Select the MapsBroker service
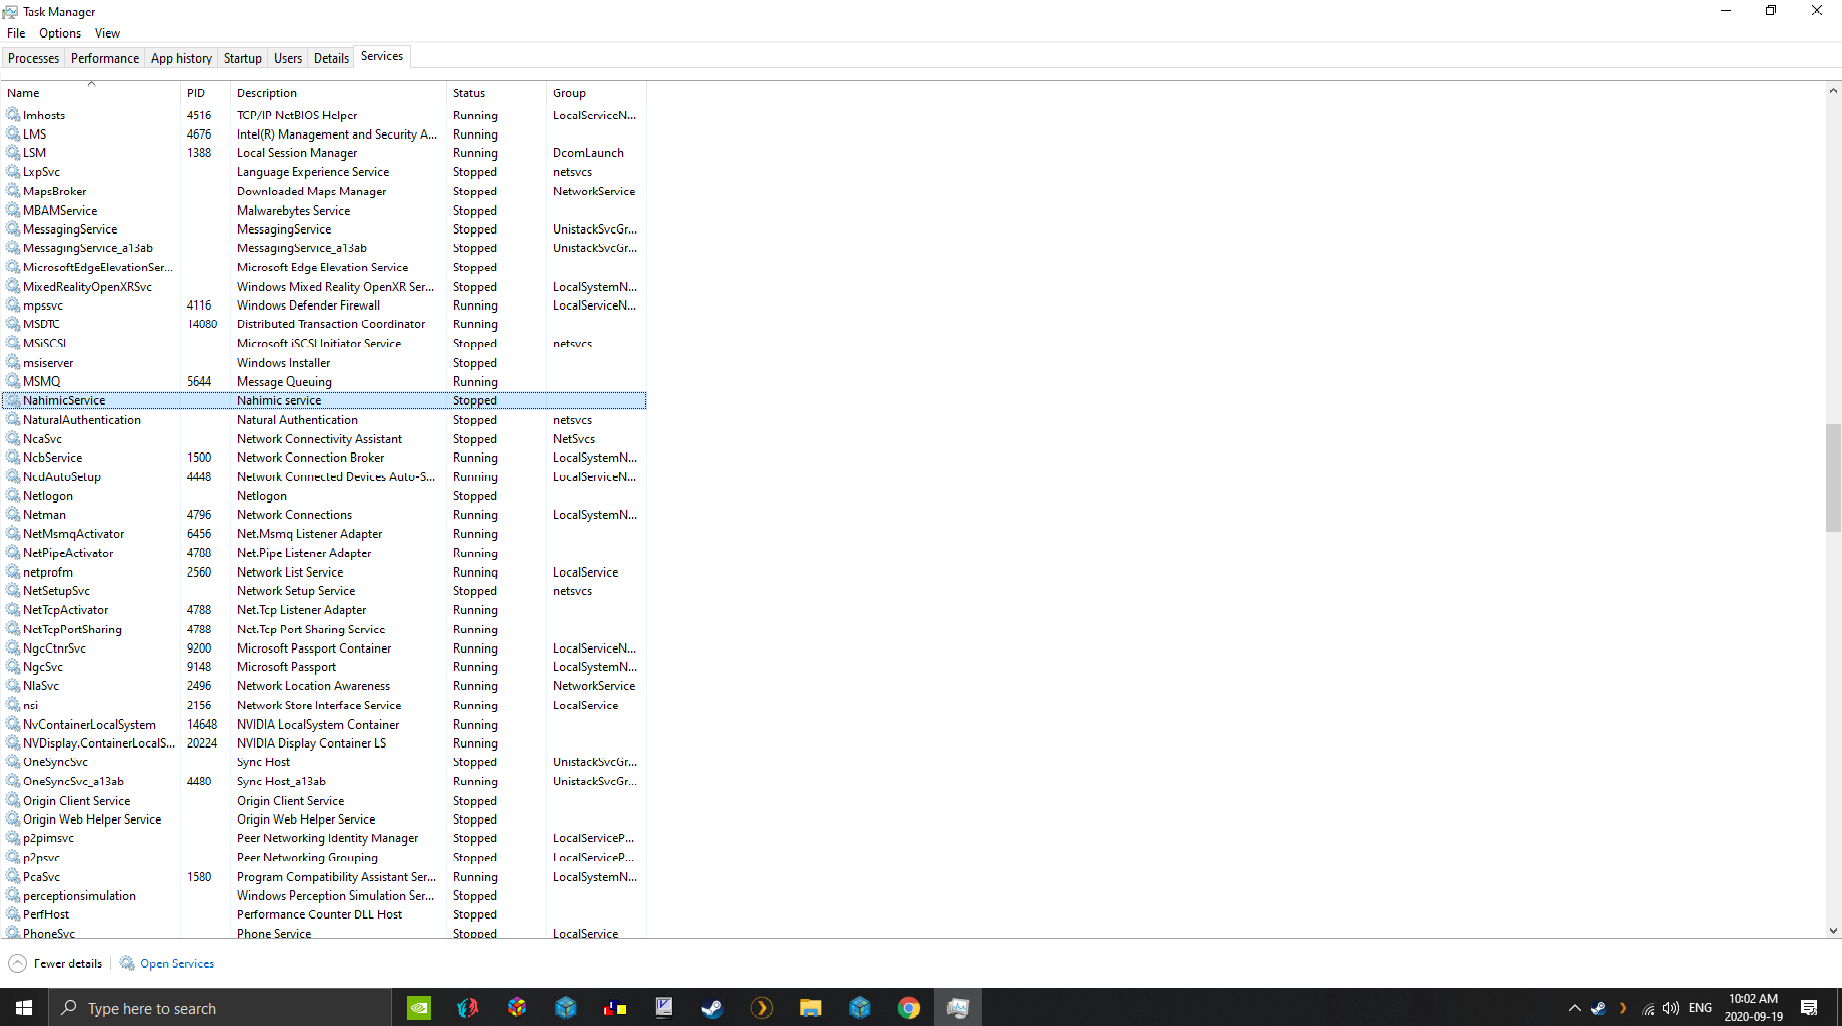Image resolution: width=1842 pixels, height=1026 pixels. (324, 191)
